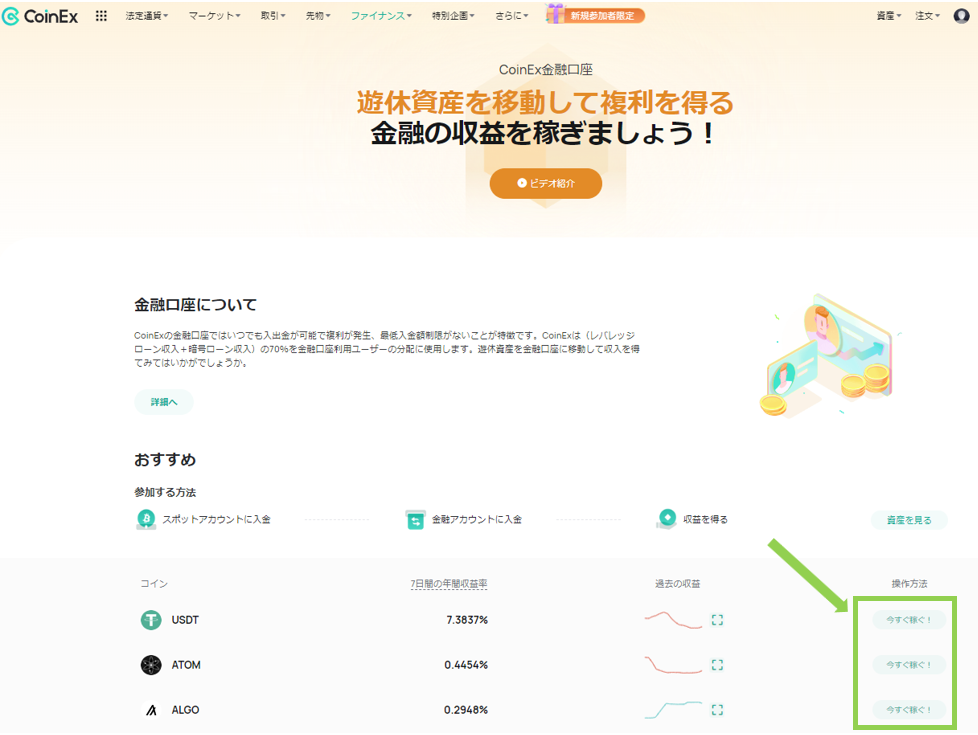Click 今すぐ稼ぐ for ALGO
978x735 pixels.
pos(909,709)
